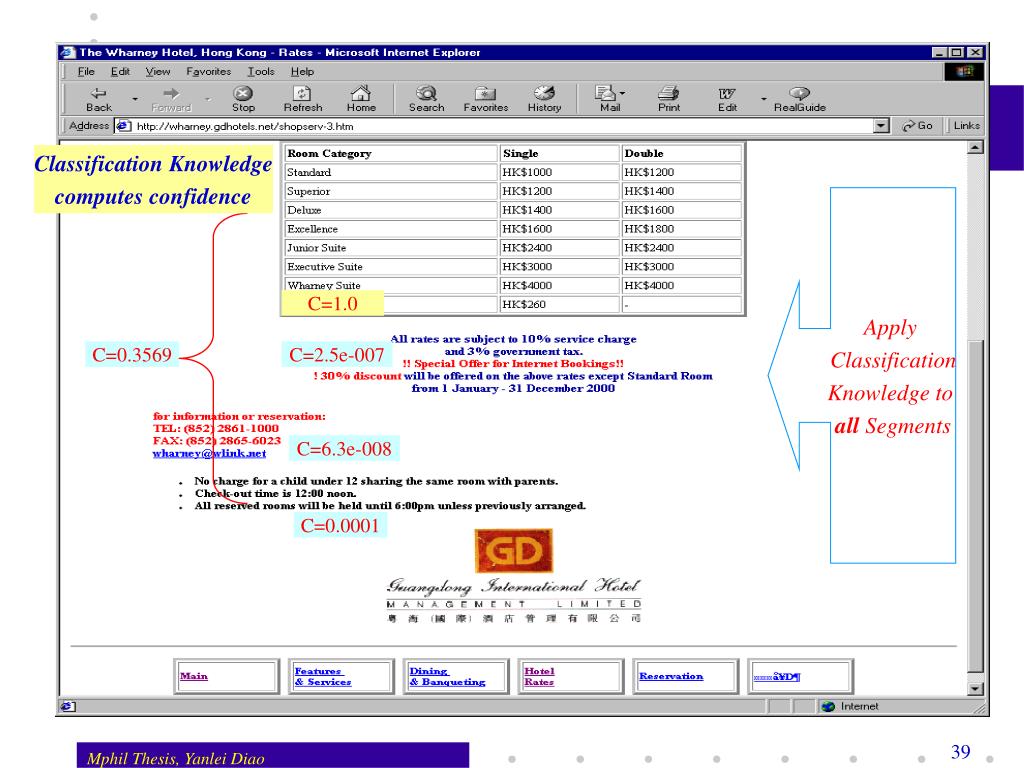
Task: Select the Excellence room category cell
Action: point(391,229)
